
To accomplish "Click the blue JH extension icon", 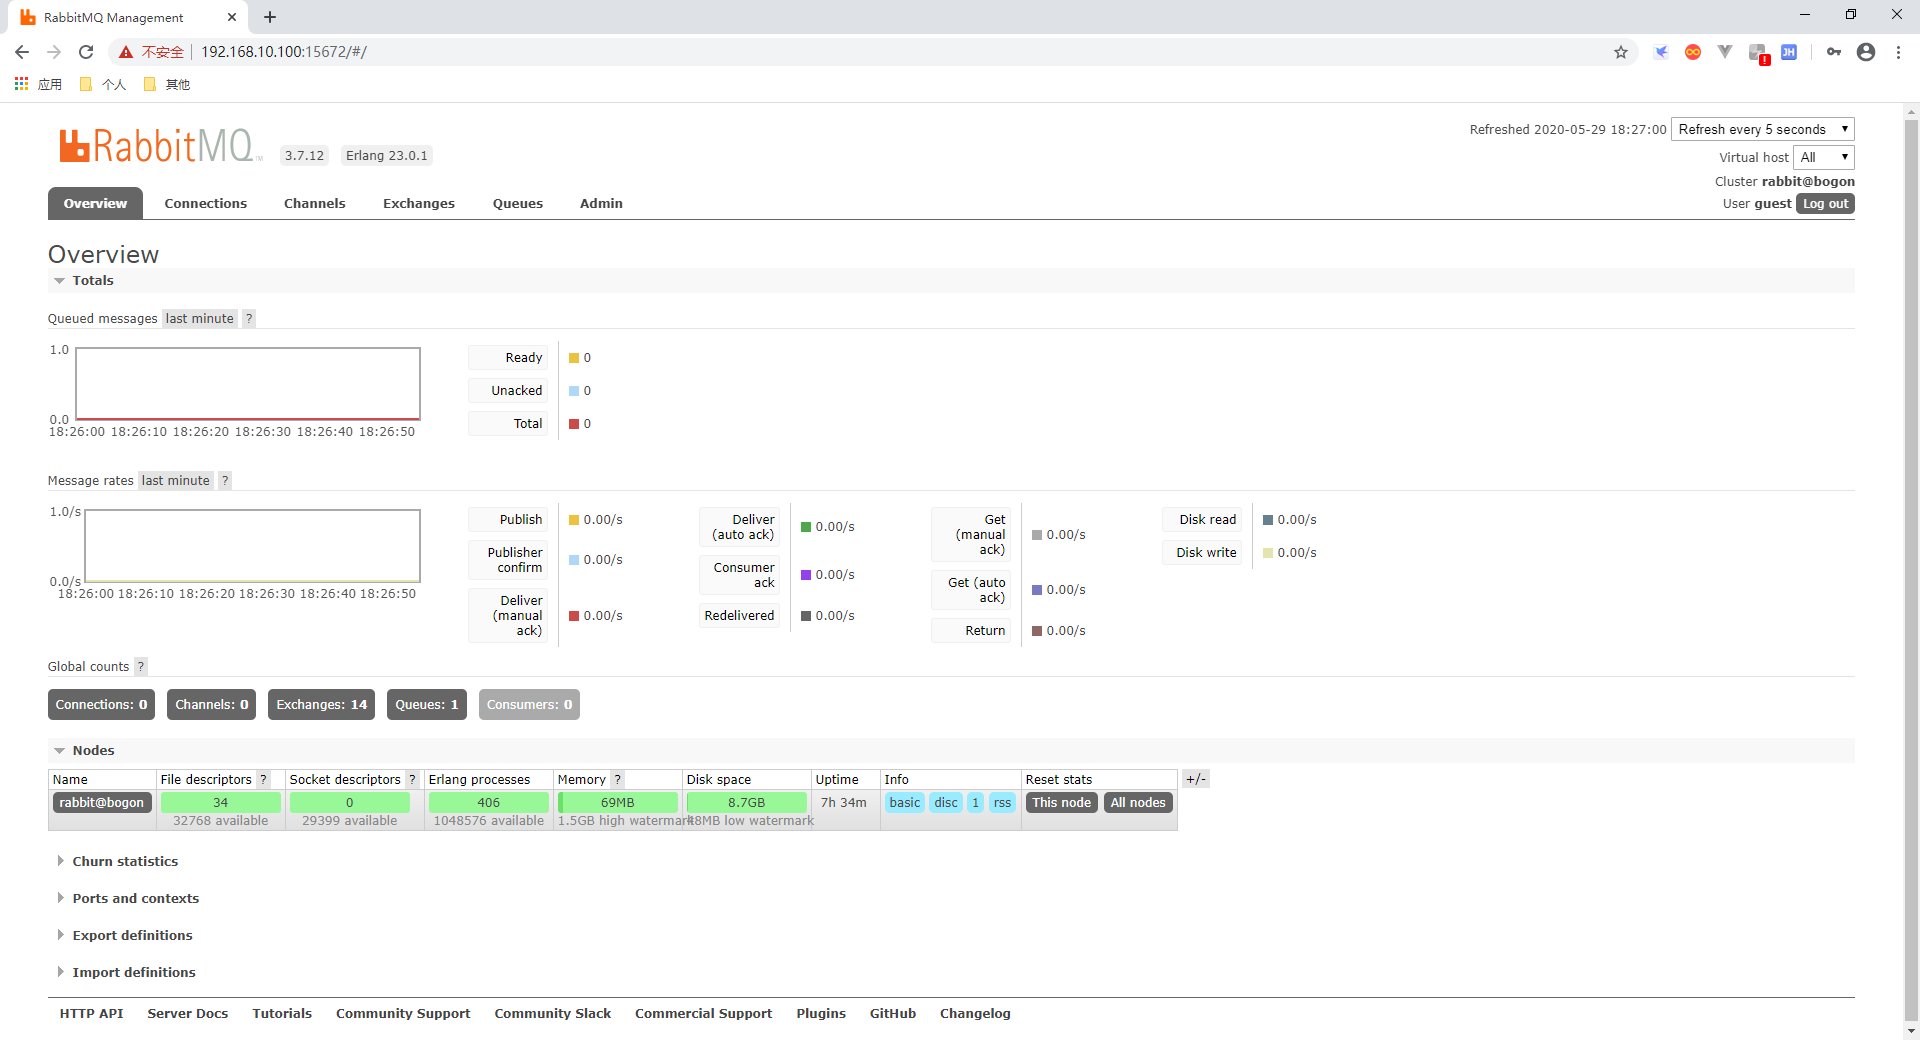I will pyautogui.click(x=1789, y=52).
